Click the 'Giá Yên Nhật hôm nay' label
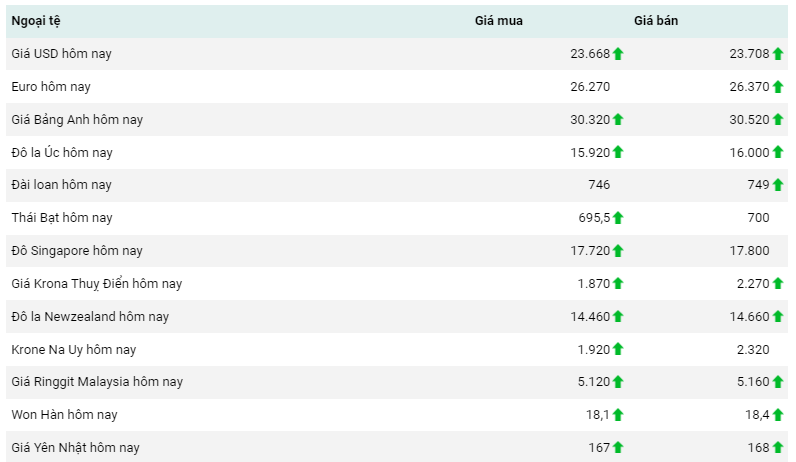The width and height of the screenshot is (796, 462). [75, 448]
